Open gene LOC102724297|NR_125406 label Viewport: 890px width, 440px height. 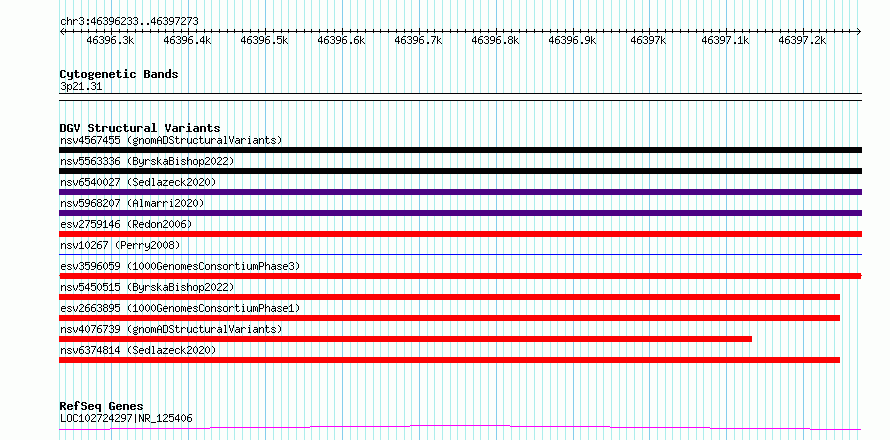[126, 418]
